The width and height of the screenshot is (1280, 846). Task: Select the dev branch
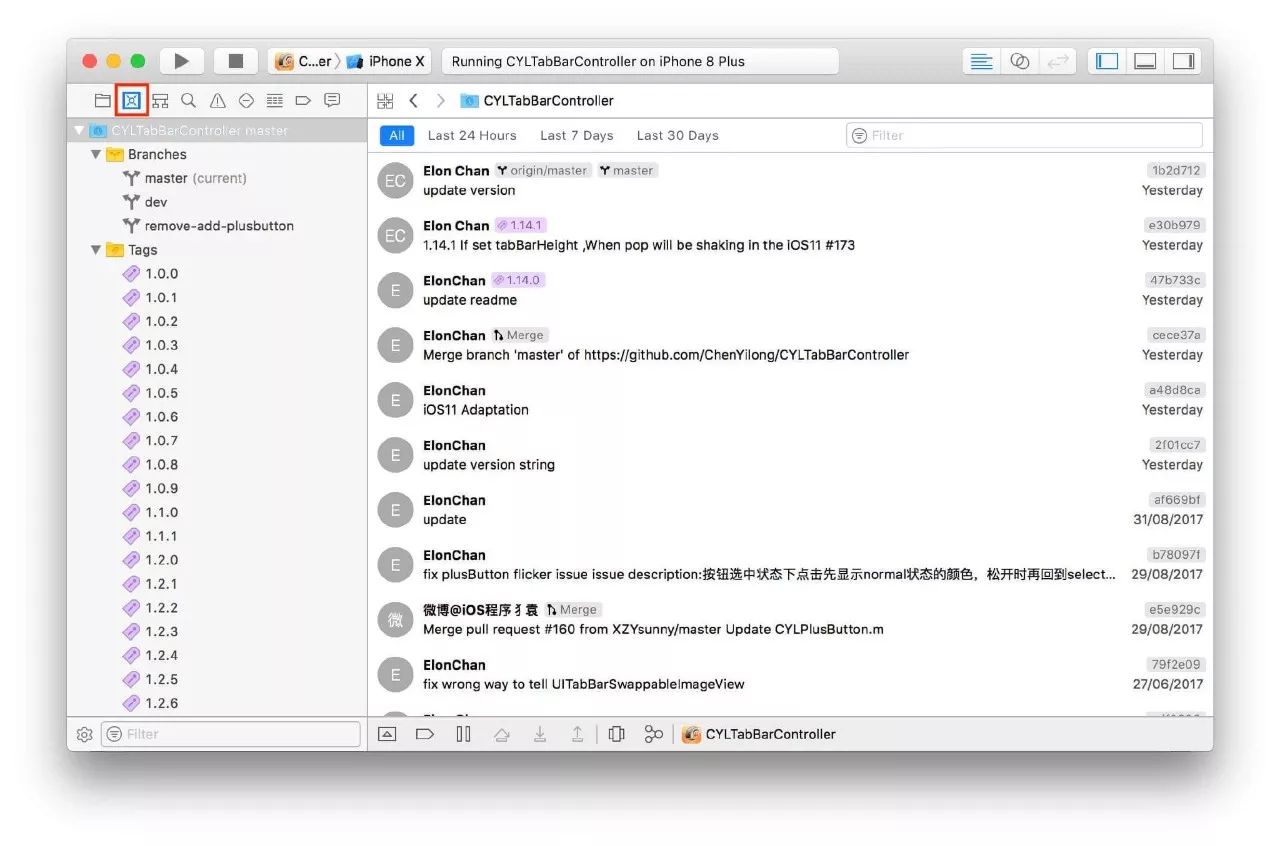[217, 202]
